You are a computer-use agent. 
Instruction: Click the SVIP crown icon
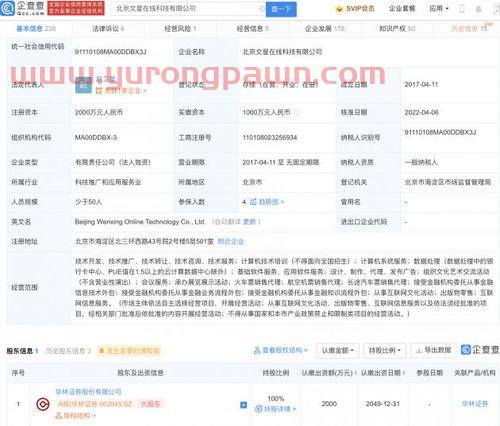coord(339,9)
